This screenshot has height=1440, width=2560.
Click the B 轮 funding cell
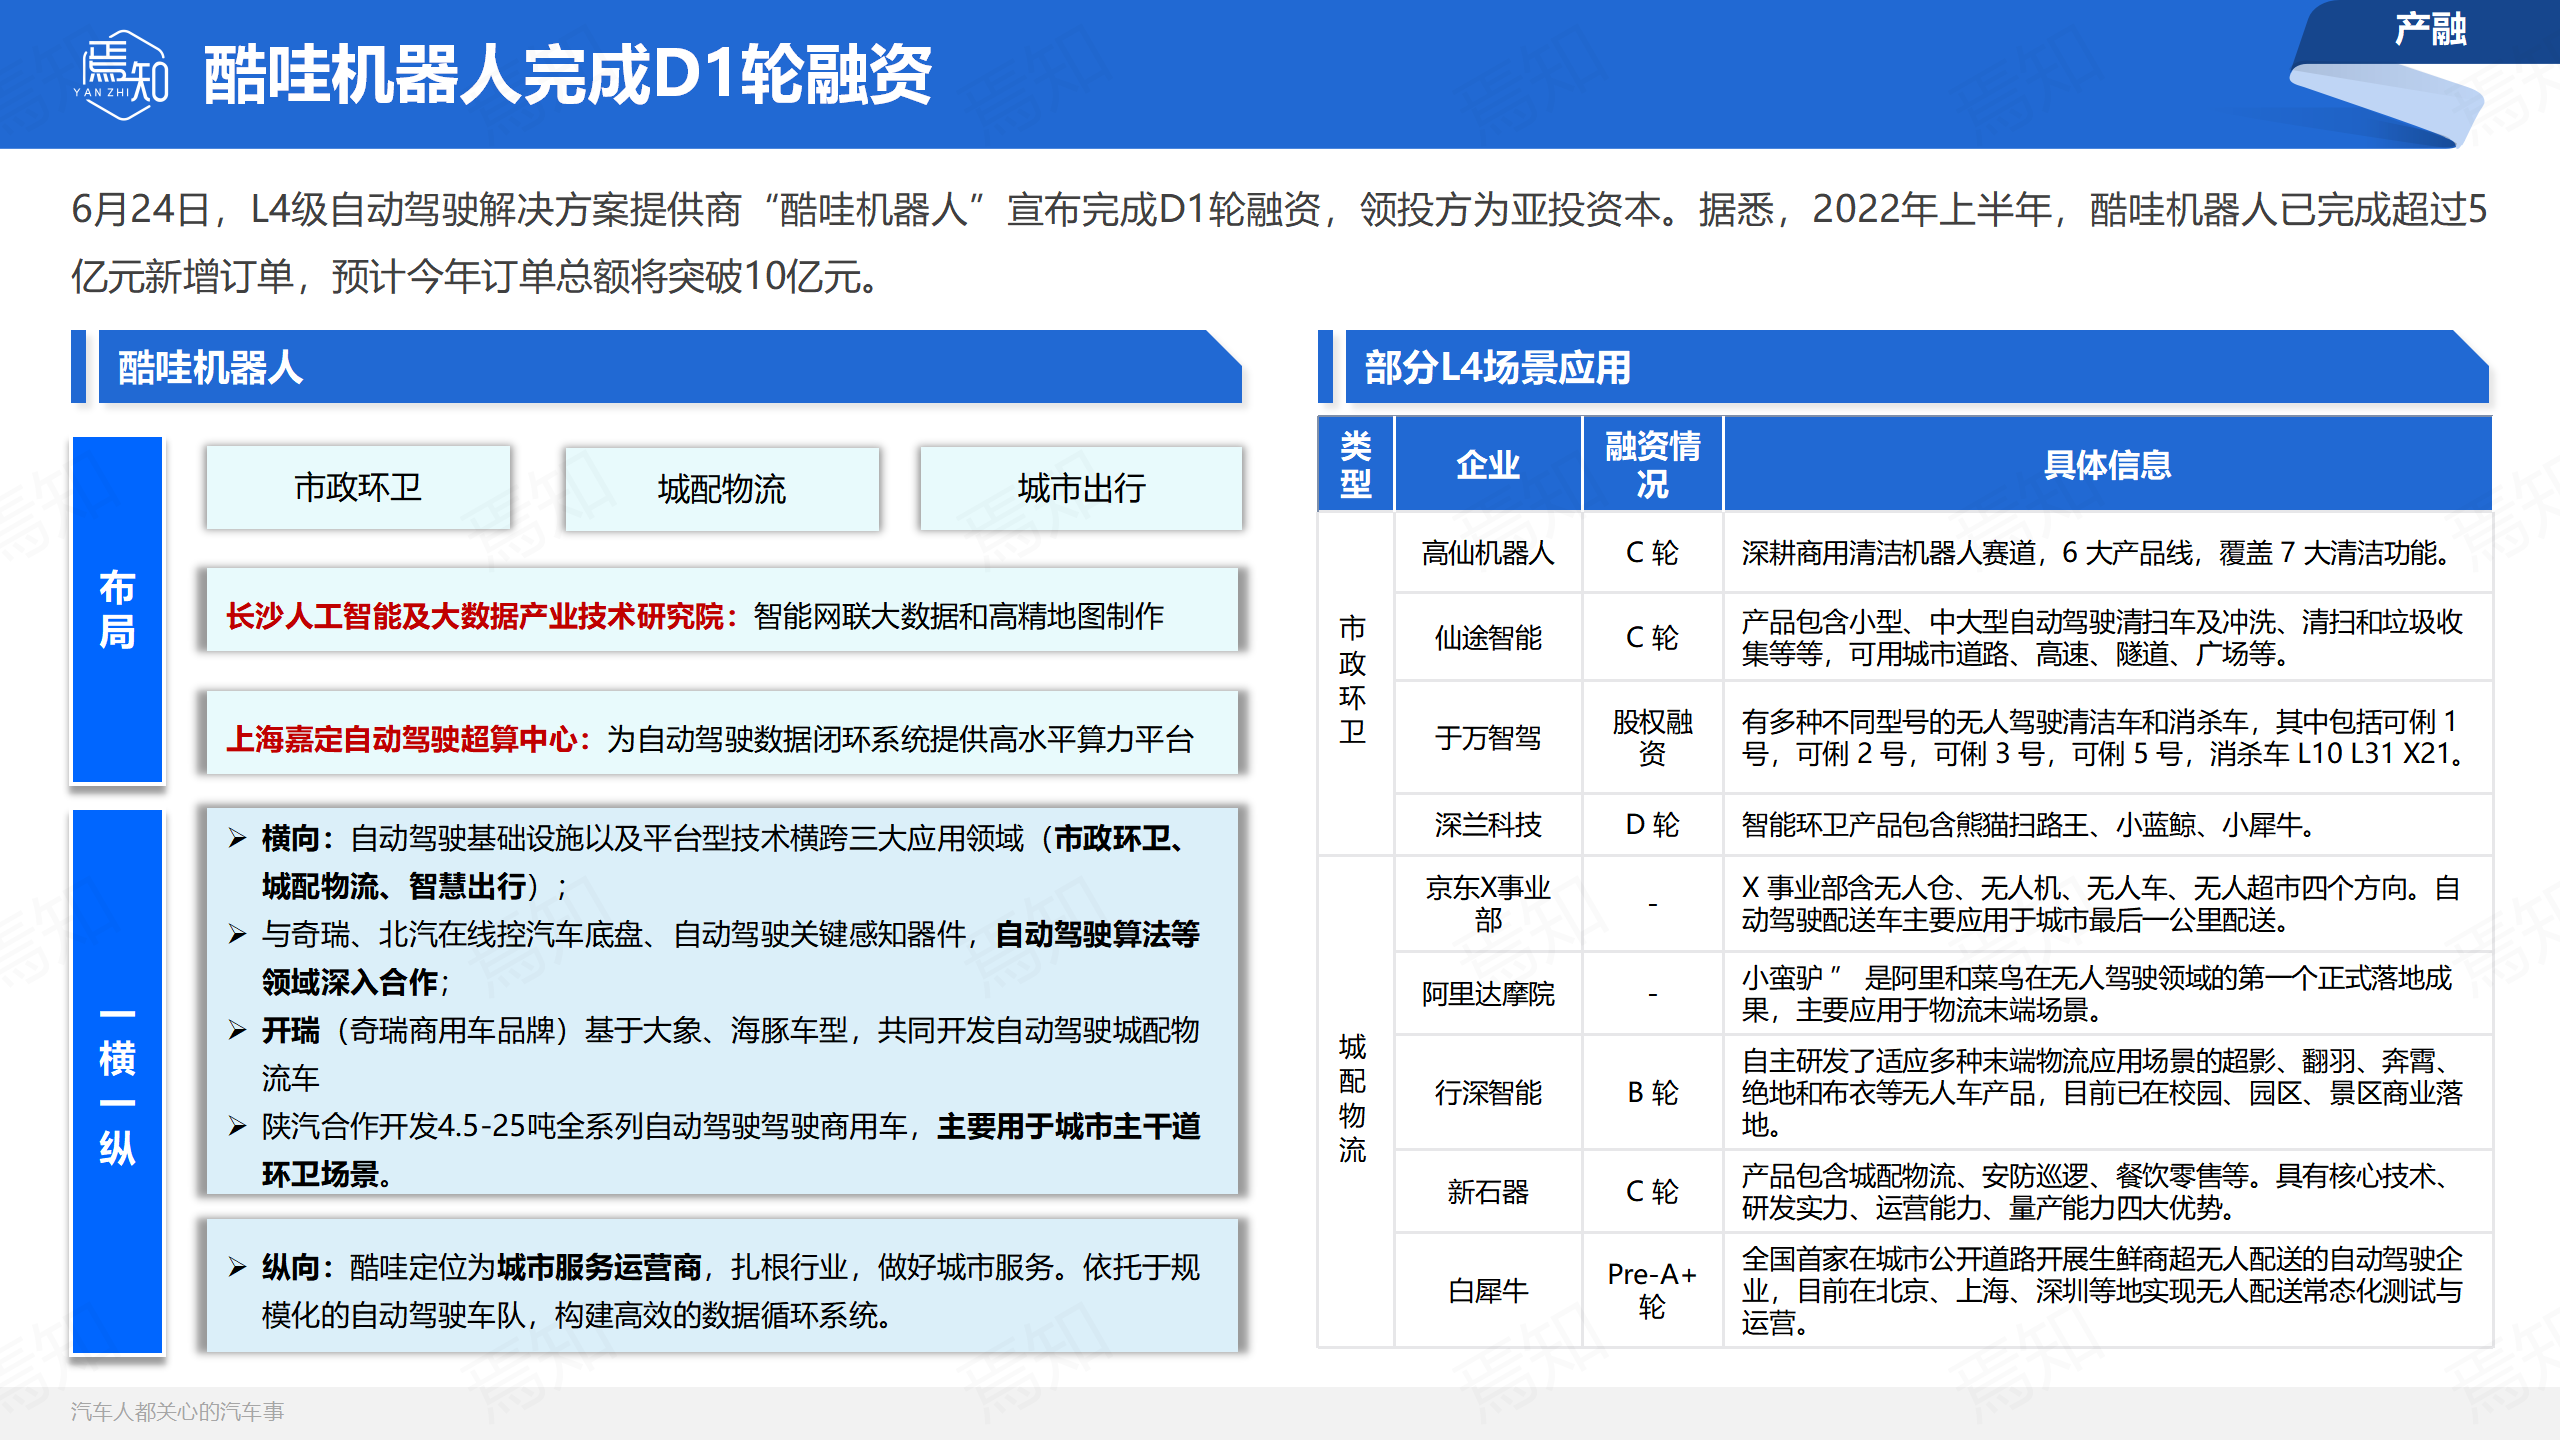tap(1652, 1092)
